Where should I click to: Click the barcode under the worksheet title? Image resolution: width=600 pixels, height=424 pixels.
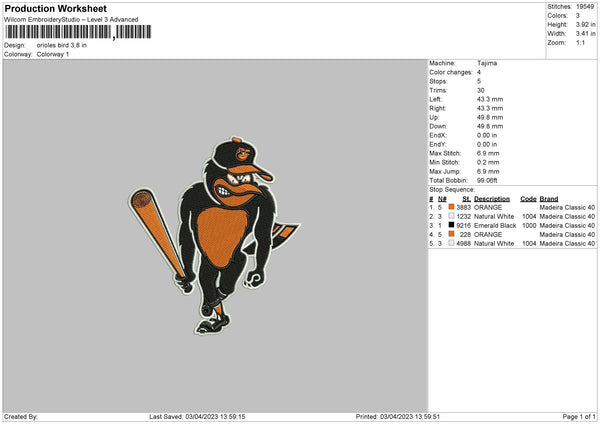tap(78, 32)
